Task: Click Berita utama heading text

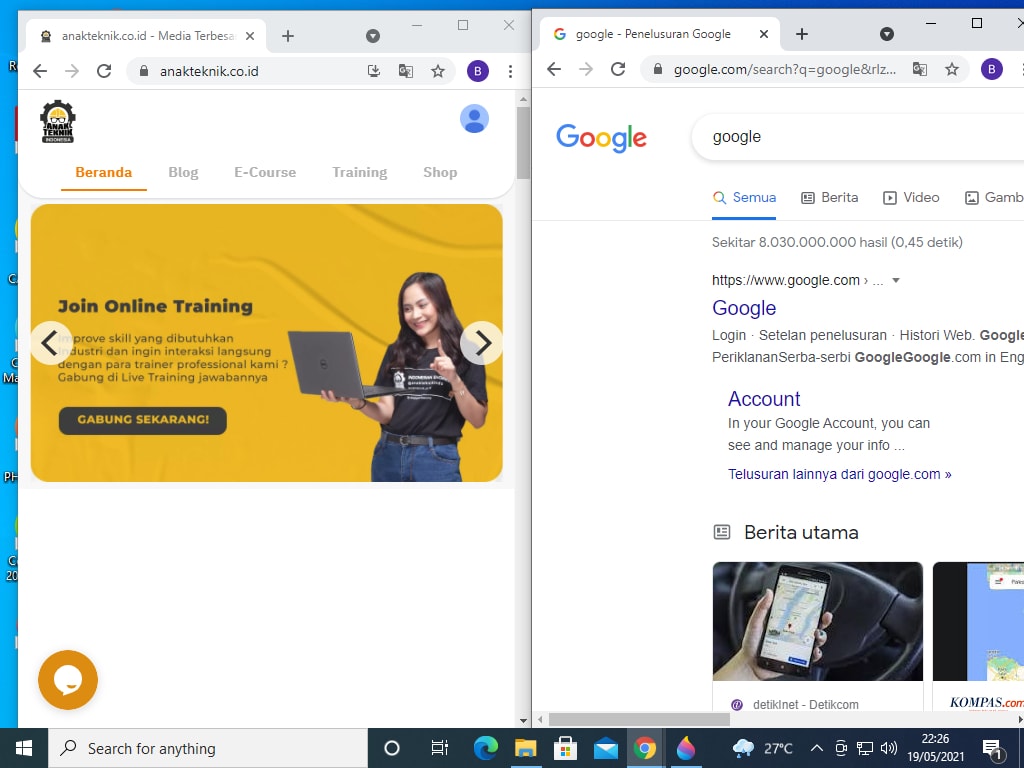Action: click(801, 532)
